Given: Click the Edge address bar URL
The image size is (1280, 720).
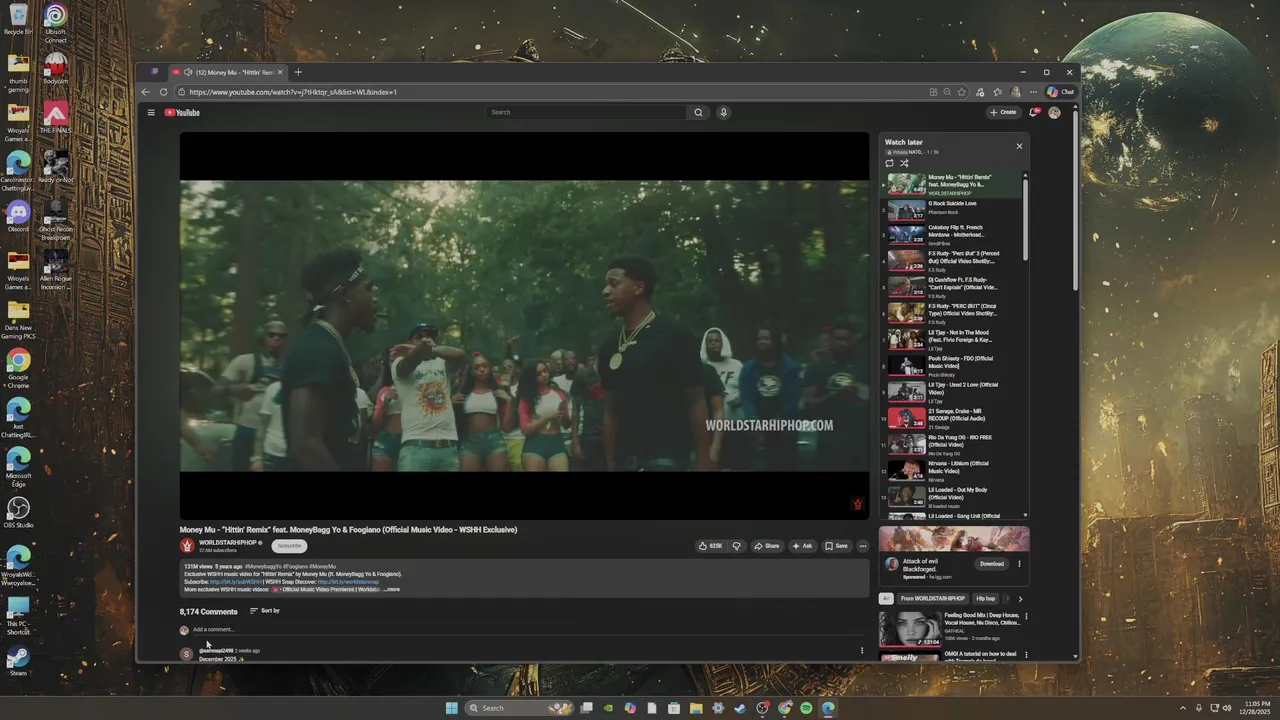Looking at the screenshot, I should (x=293, y=92).
